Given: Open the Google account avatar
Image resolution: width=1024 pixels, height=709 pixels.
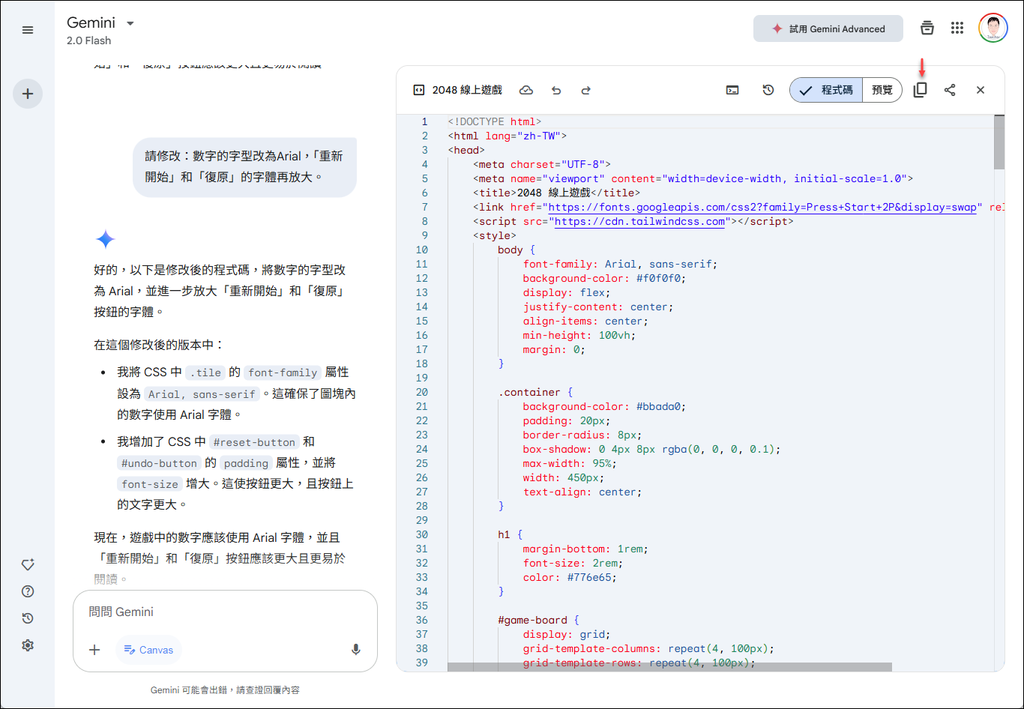Looking at the screenshot, I should tap(993, 28).
